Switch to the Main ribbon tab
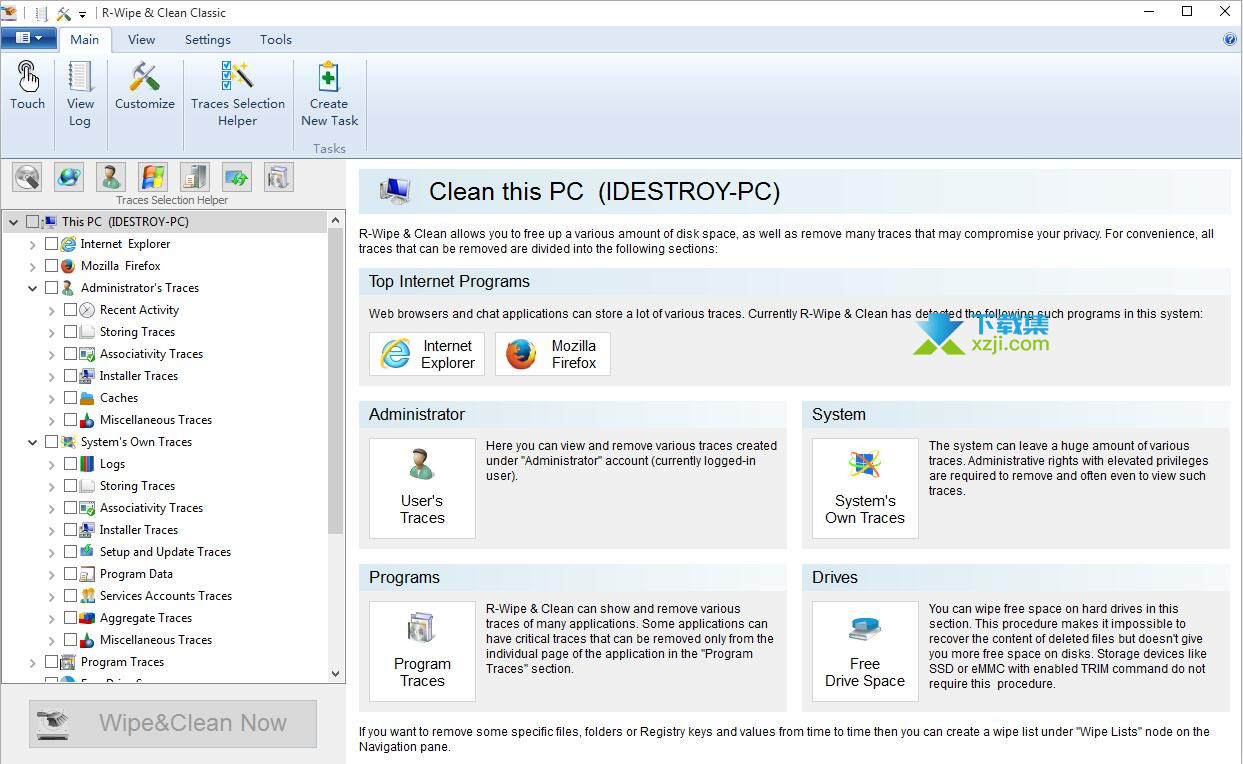 click(84, 40)
